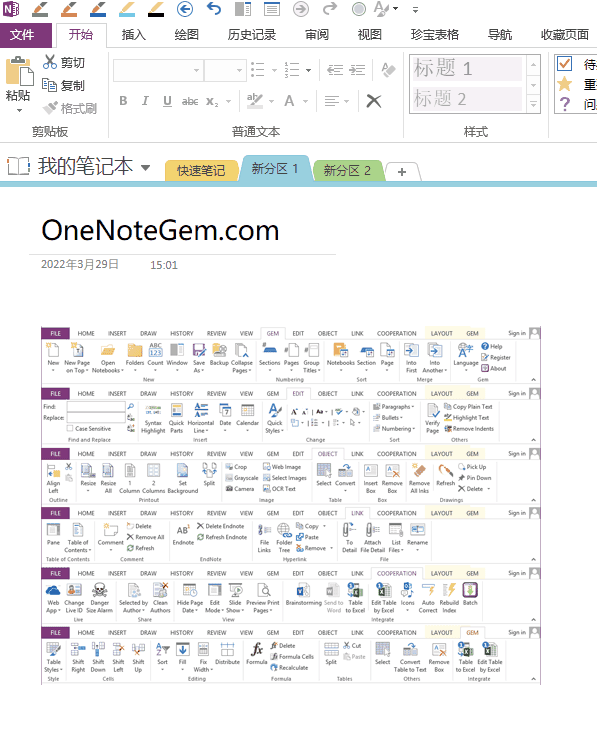
Task: Click the Back arrow button
Action: (x=185, y=9)
